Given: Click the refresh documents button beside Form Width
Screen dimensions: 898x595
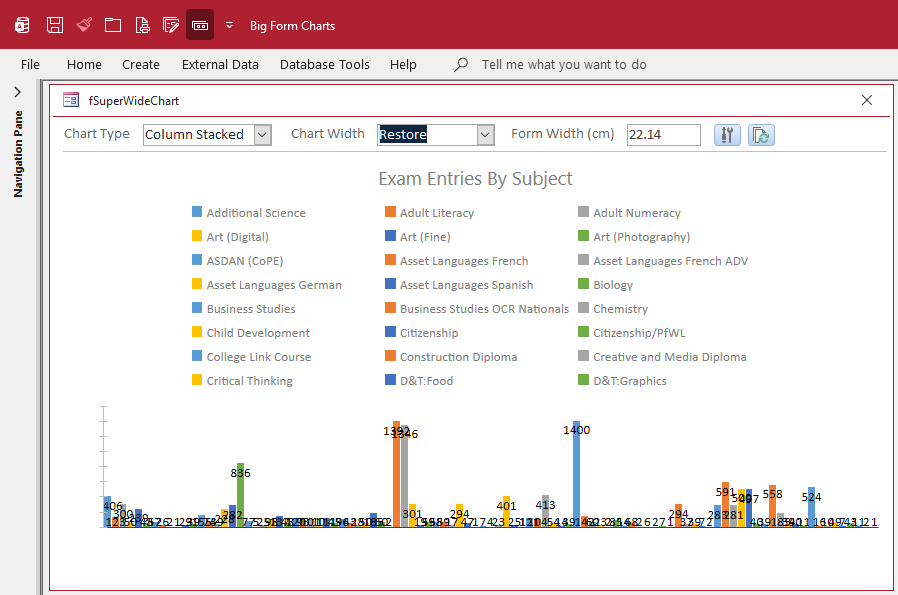Looking at the screenshot, I should (761, 135).
